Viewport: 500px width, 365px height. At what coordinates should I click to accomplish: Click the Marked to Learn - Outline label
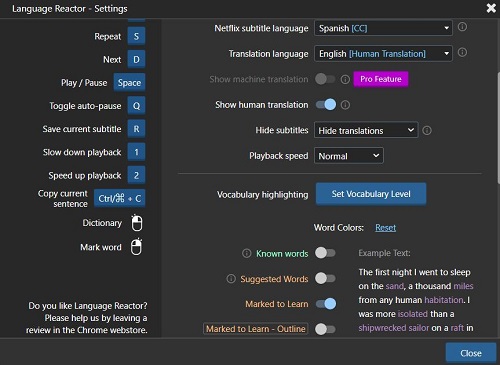(256, 329)
